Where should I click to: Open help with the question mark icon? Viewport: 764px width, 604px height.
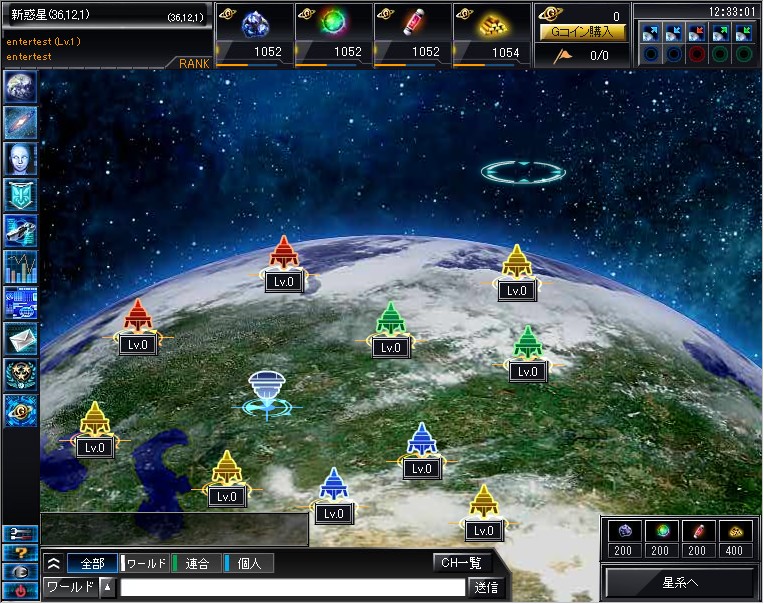tap(20, 553)
